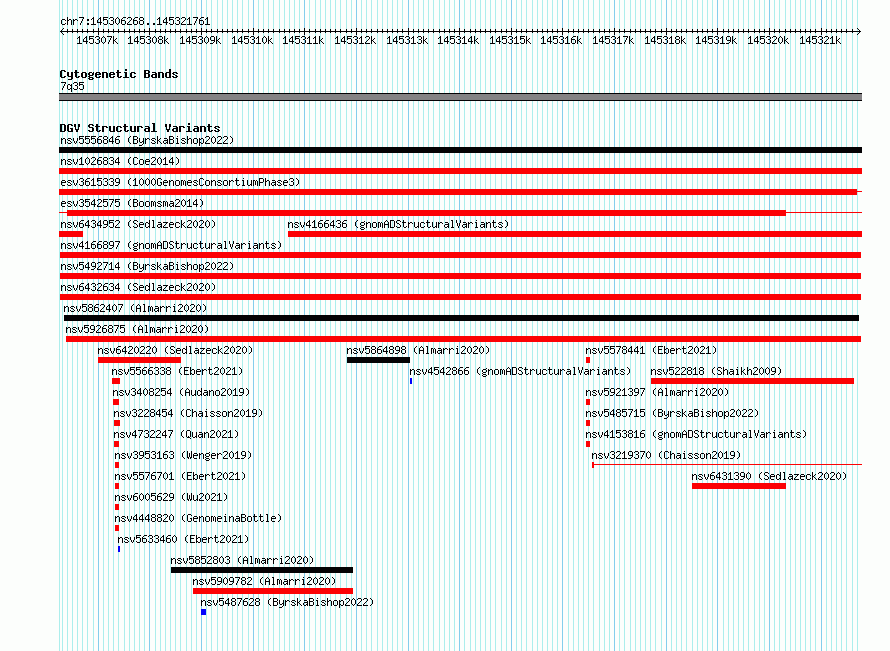Click nsv522818 (Shaikh2009) label
Image resolution: width=890 pixels, height=651 pixels.
[x=716, y=371]
